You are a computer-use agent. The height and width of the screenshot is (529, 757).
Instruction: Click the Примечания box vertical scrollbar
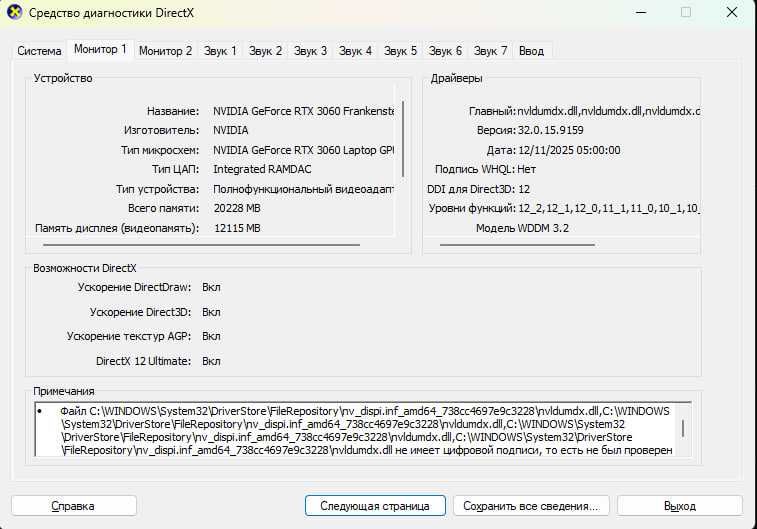tap(683, 428)
